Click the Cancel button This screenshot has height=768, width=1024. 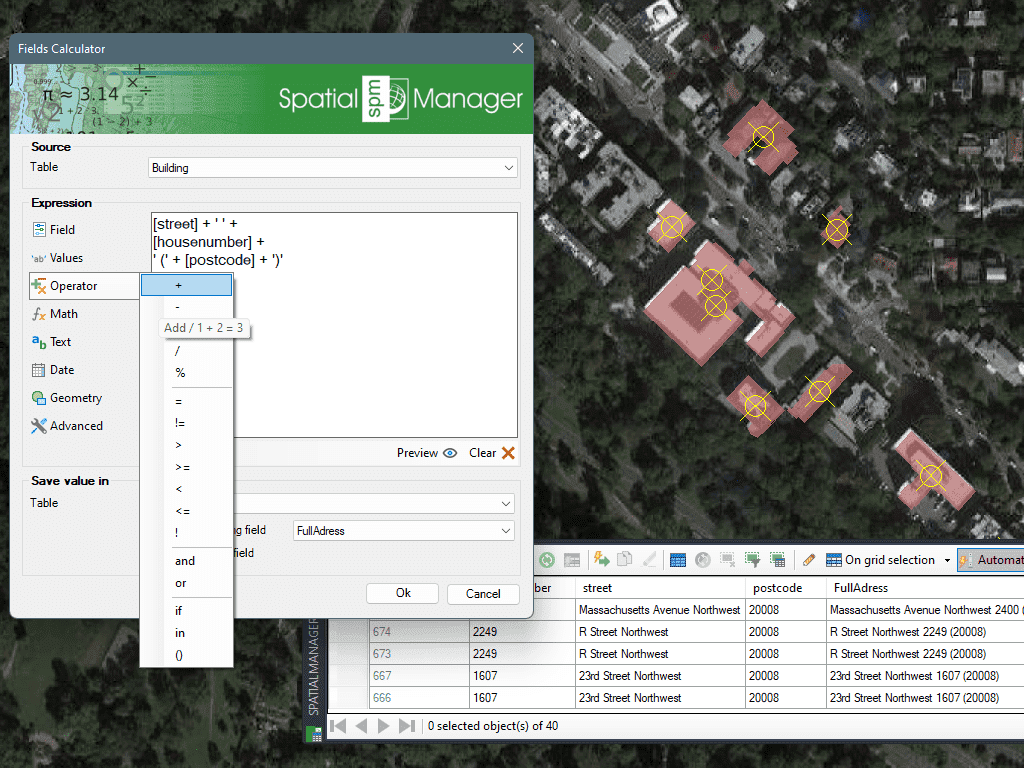click(x=483, y=594)
